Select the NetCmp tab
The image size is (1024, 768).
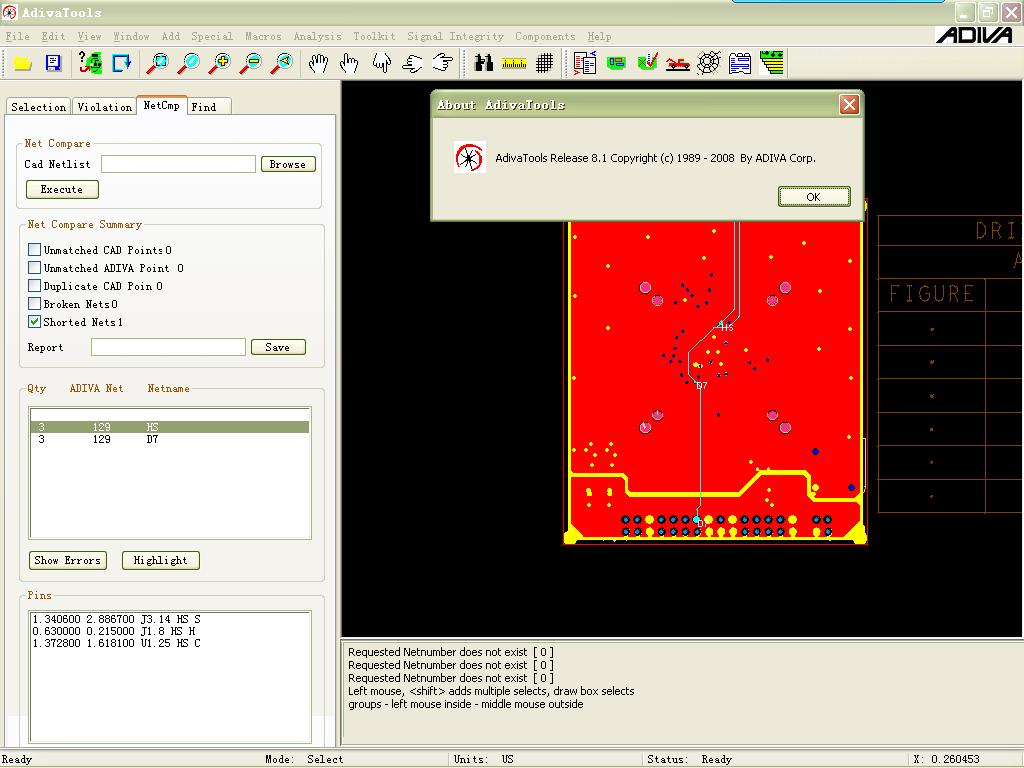click(x=161, y=105)
